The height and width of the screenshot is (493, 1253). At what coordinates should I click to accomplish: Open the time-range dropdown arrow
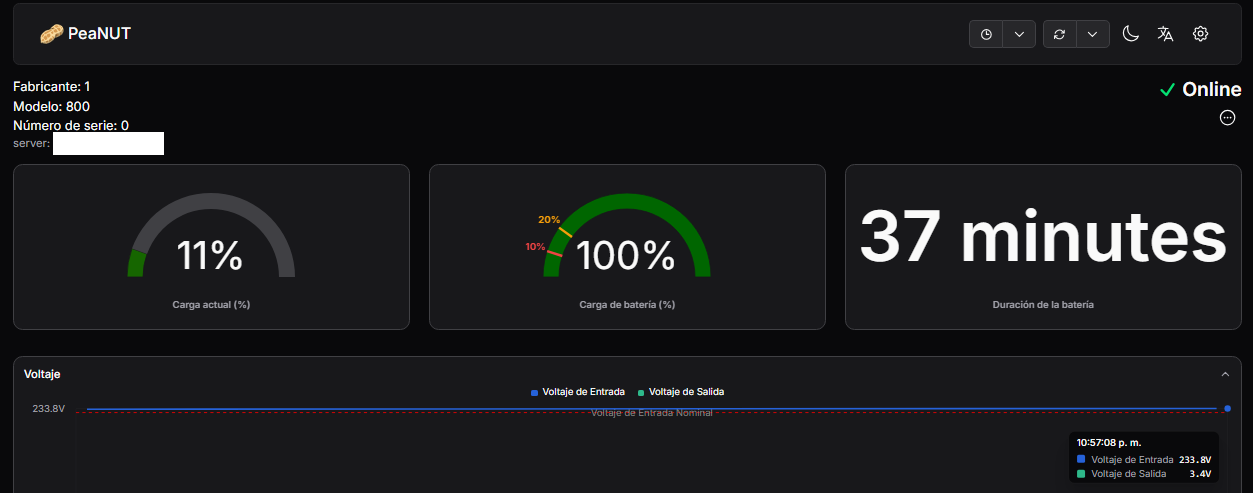click(1018, 34)
